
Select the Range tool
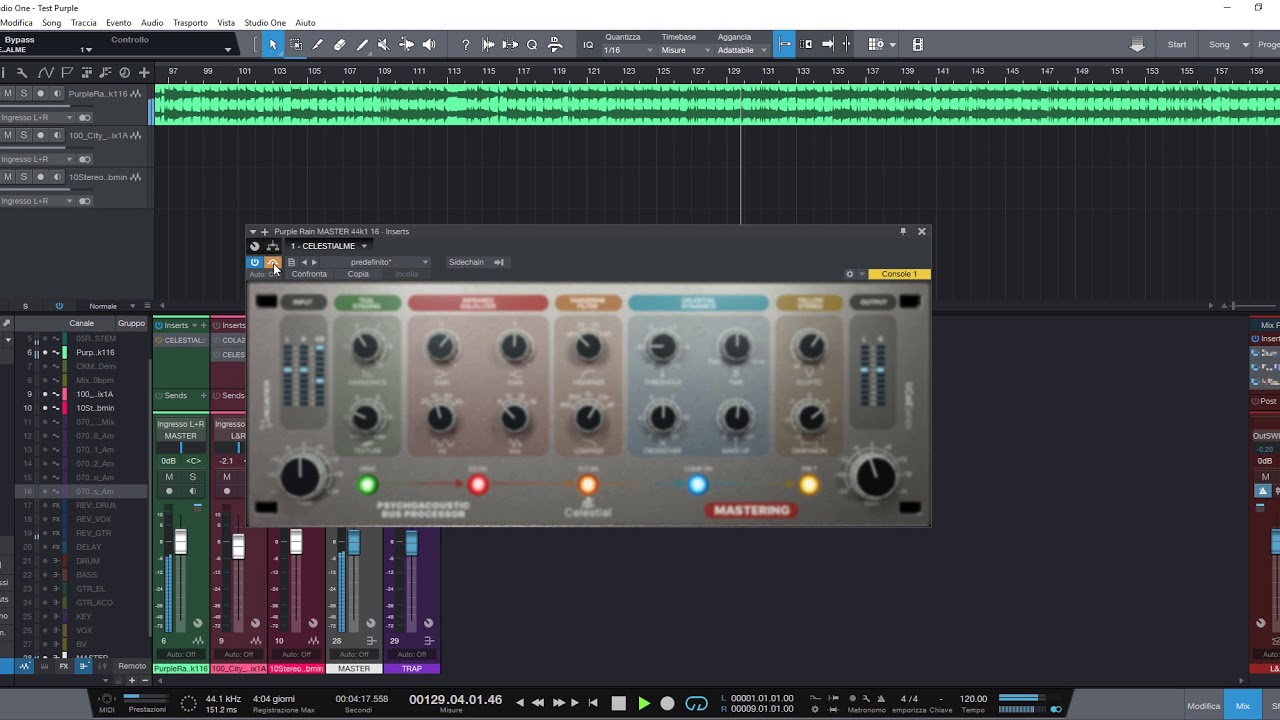295,44
